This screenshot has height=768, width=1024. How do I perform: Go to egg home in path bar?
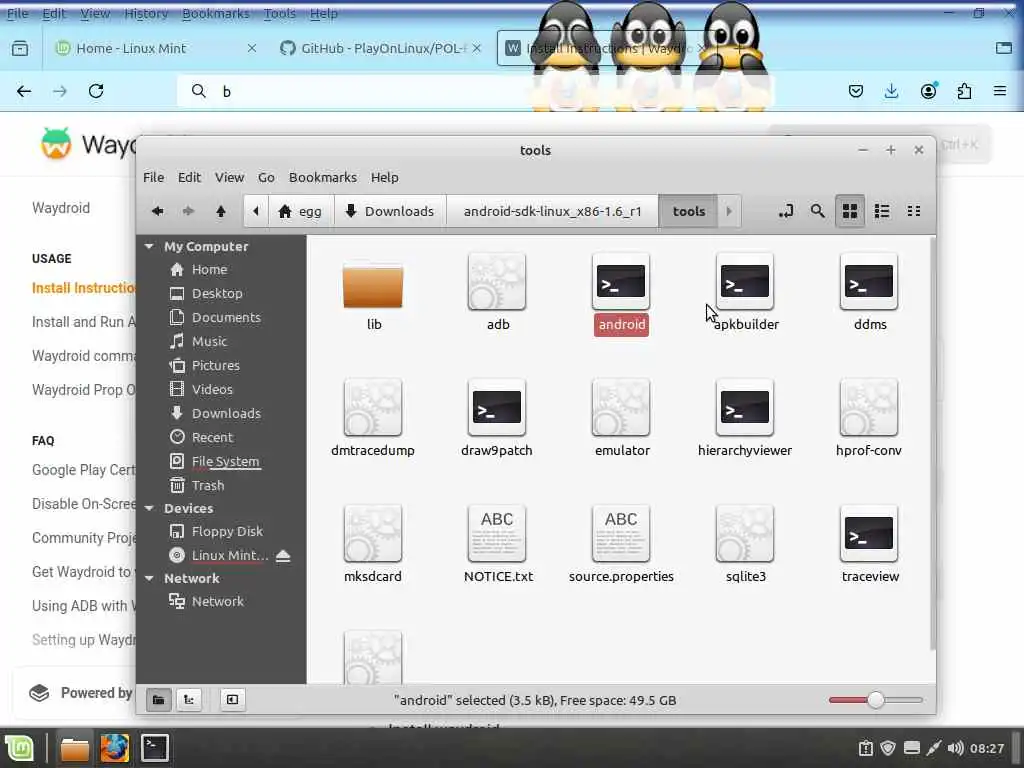click(x=300, y=211)
